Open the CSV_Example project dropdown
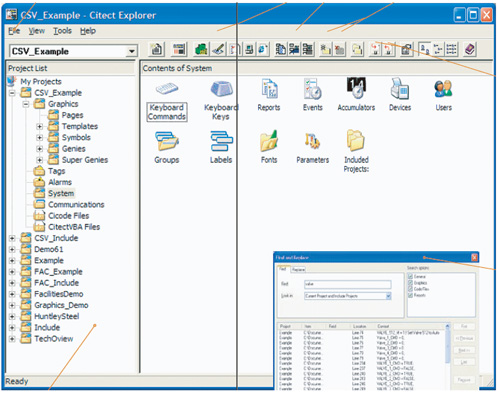 (132, 51)
